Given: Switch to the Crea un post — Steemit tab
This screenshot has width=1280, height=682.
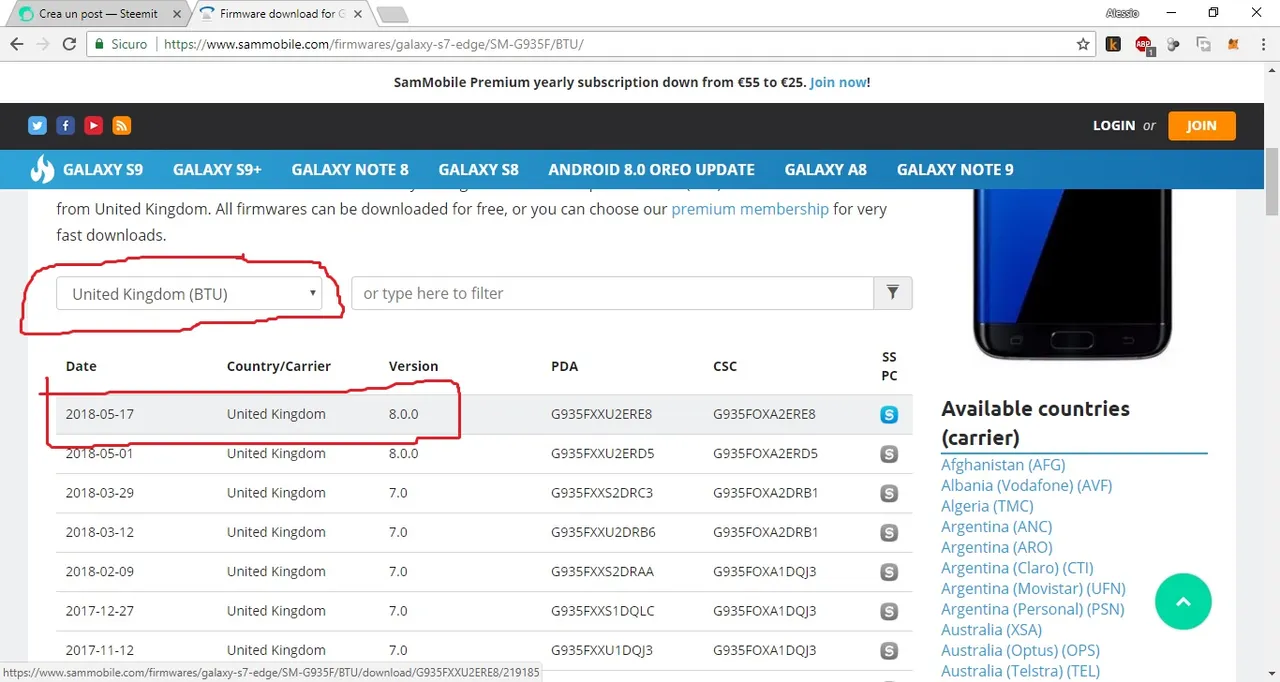Looking at the screenshot, I should pos(98,14).
